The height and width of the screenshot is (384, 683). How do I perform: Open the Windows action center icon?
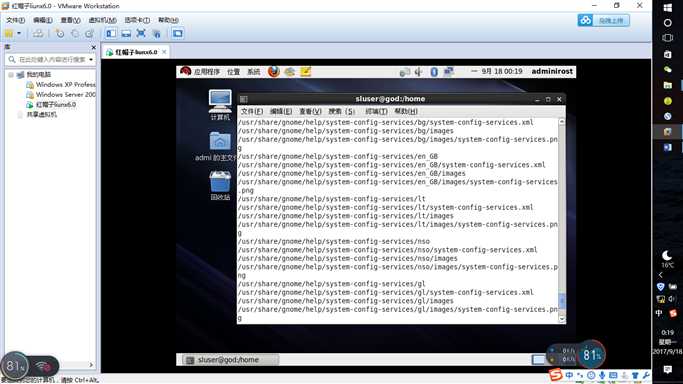coord(667,370)
